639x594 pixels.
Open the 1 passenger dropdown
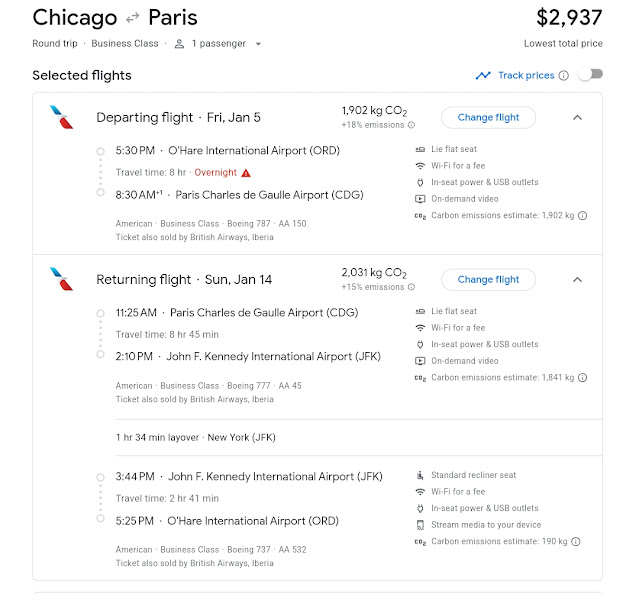pyautogui.click(x=258, y=44)
